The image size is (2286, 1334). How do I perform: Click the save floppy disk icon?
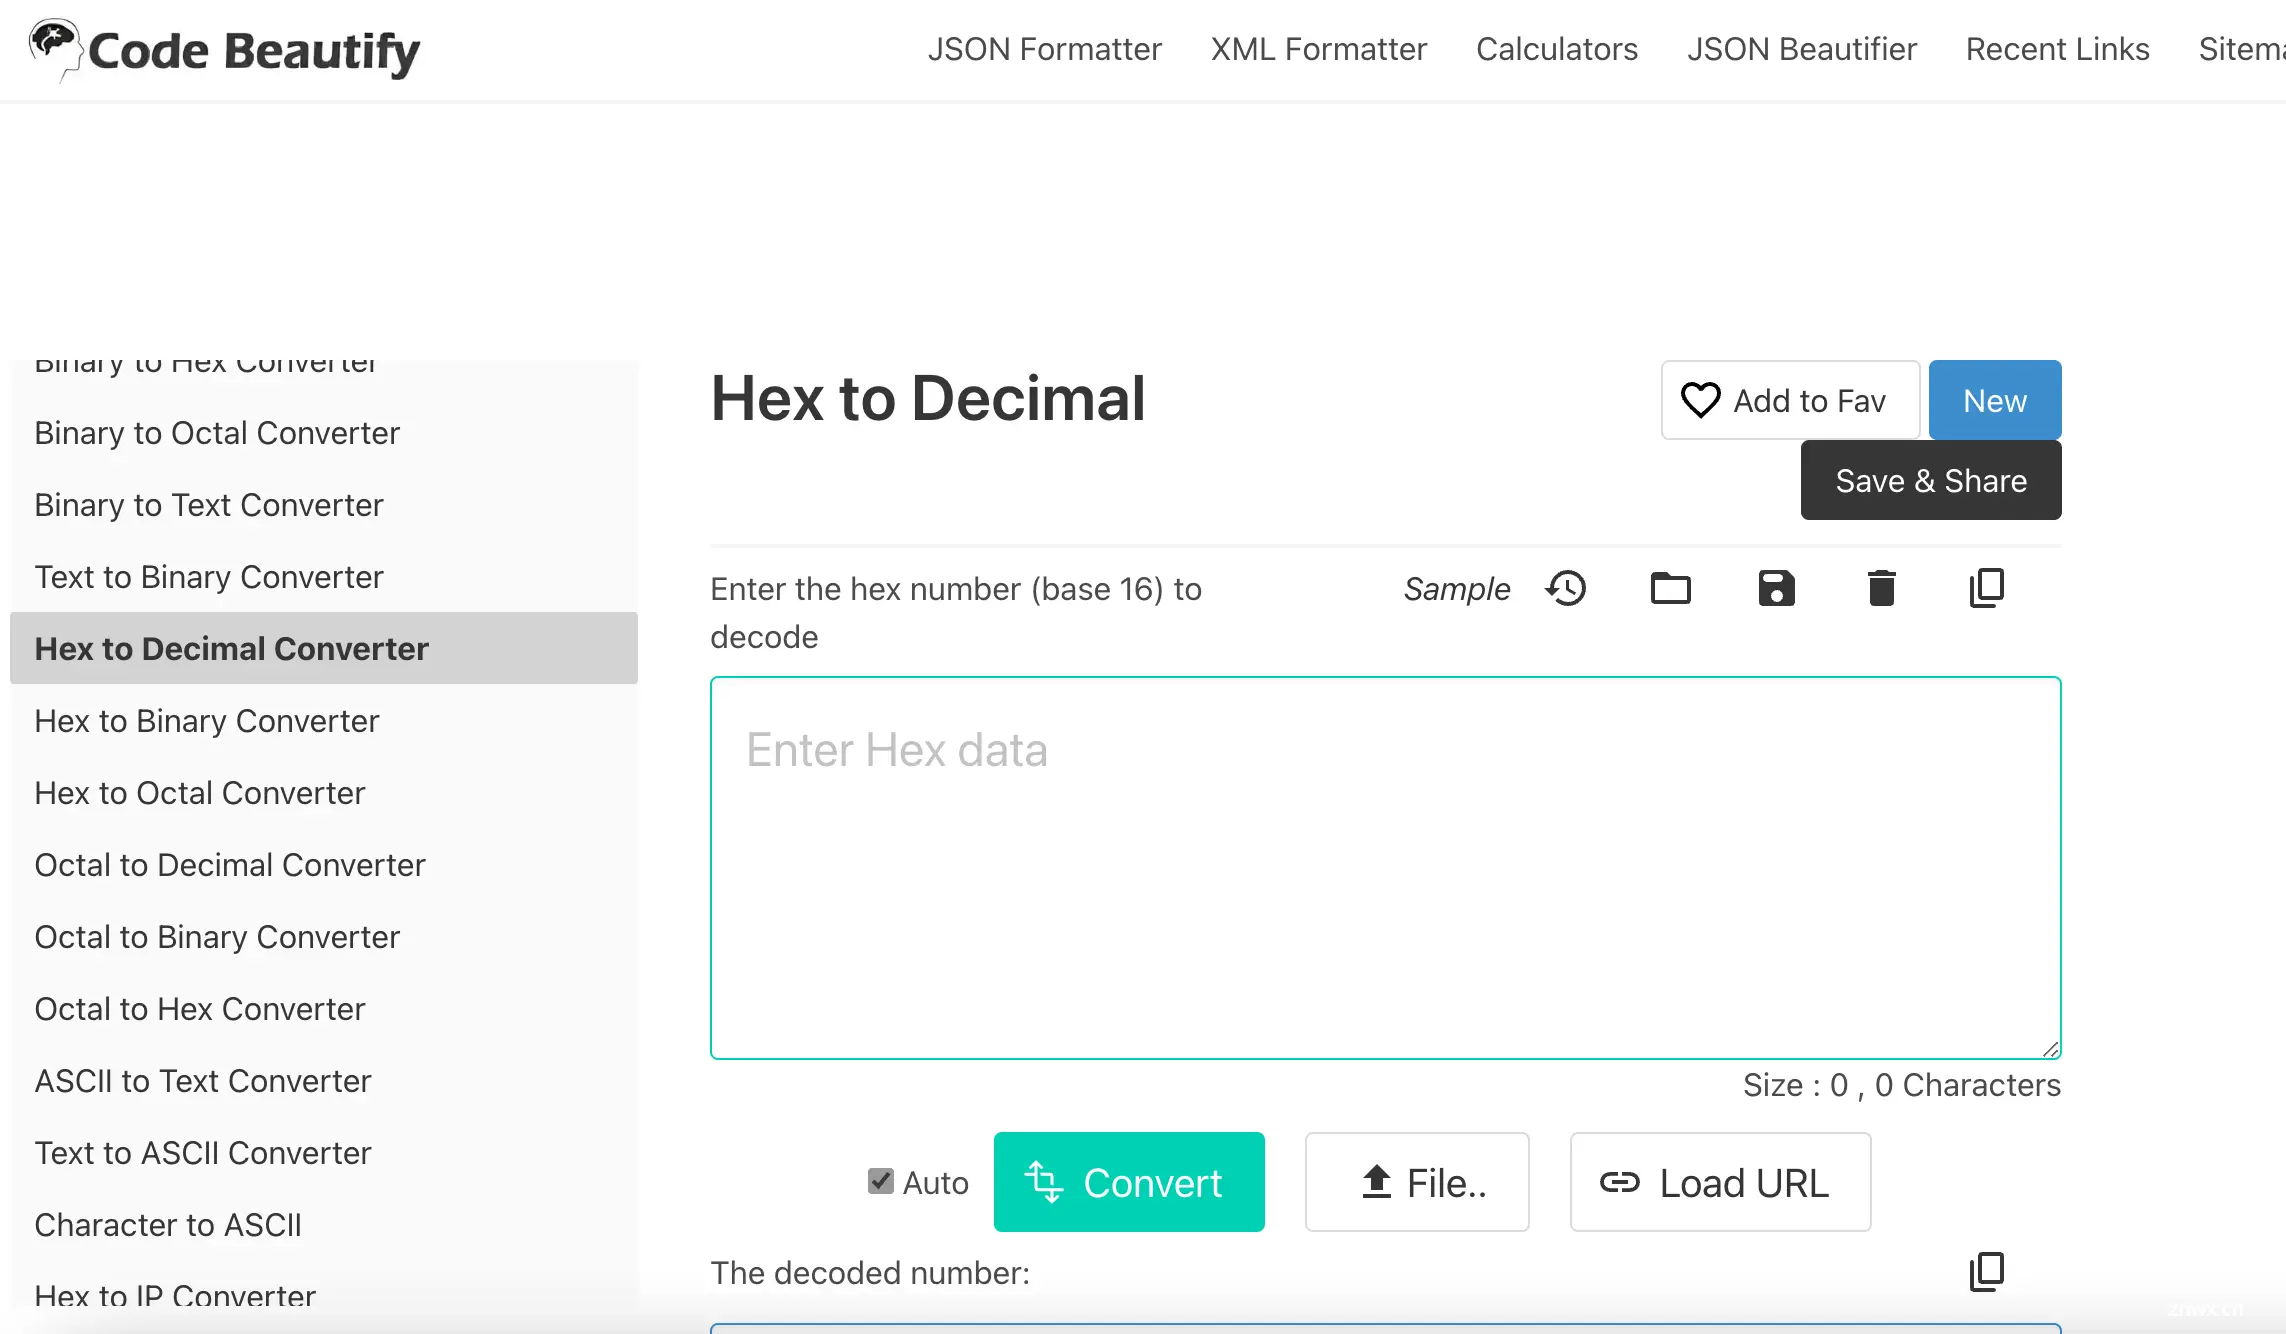coord(1777,589)
